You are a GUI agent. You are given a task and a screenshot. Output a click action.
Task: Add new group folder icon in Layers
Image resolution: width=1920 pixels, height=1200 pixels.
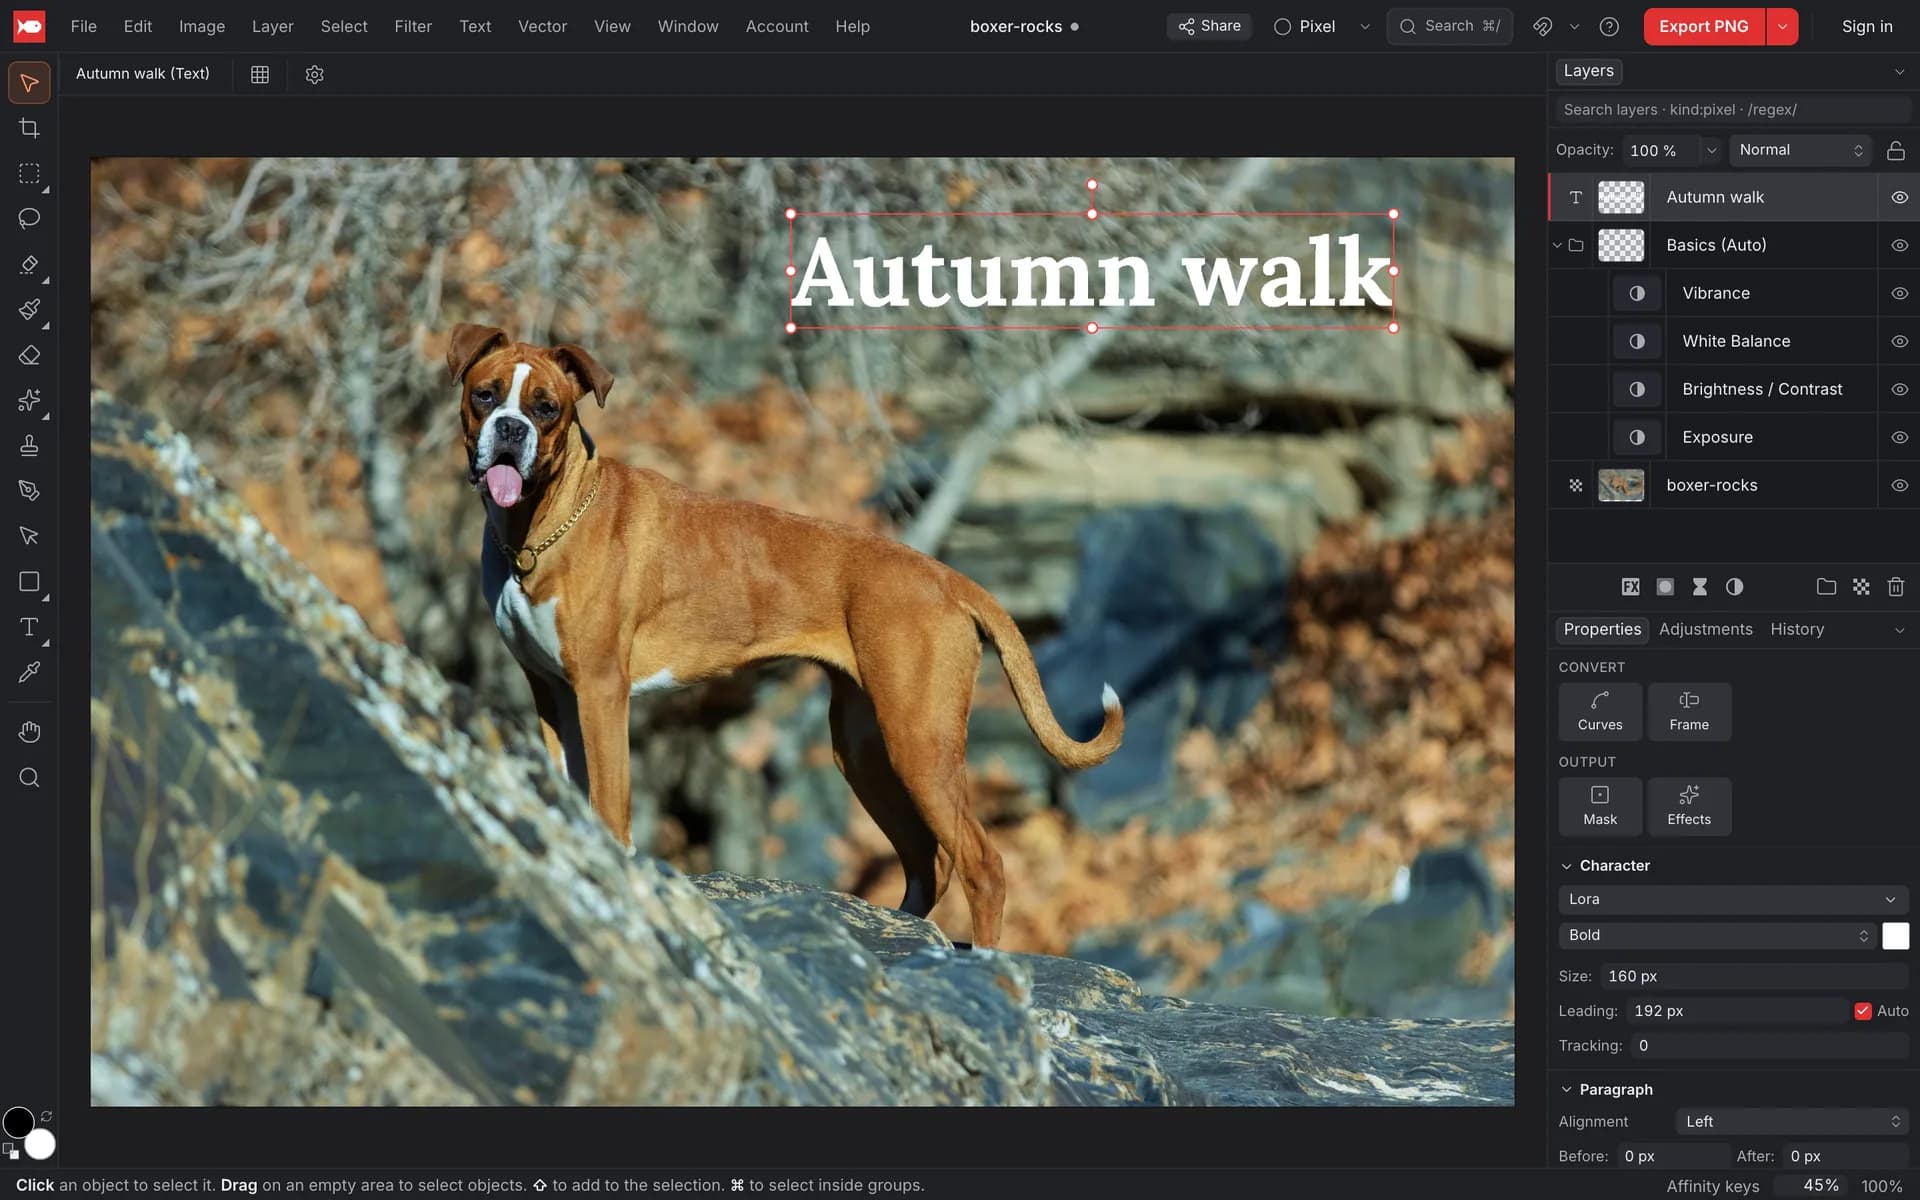click(1826, 587)
